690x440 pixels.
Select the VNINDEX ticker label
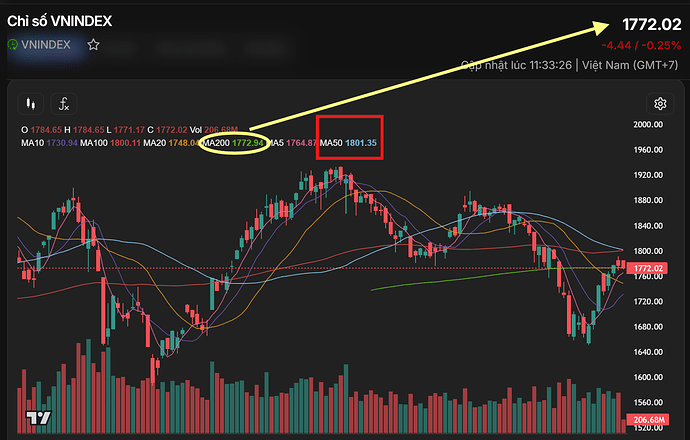point(46,44)
